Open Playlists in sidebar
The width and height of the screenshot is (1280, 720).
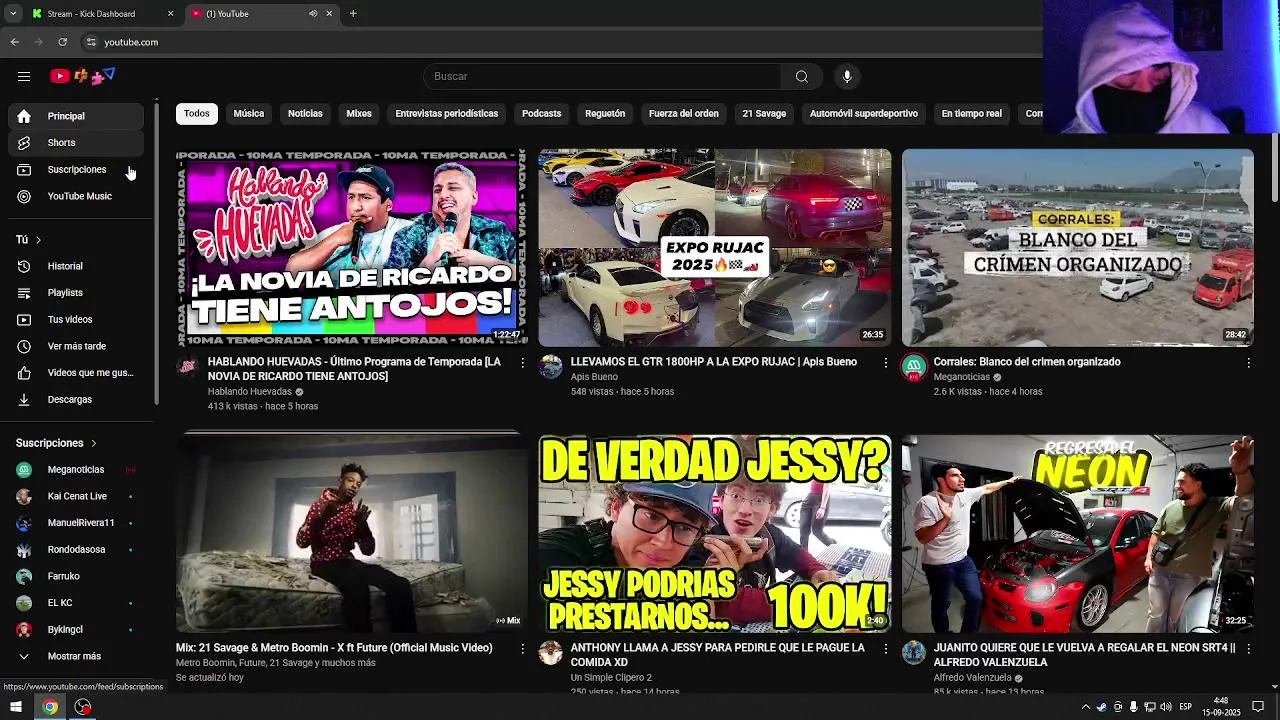point(76,293)
